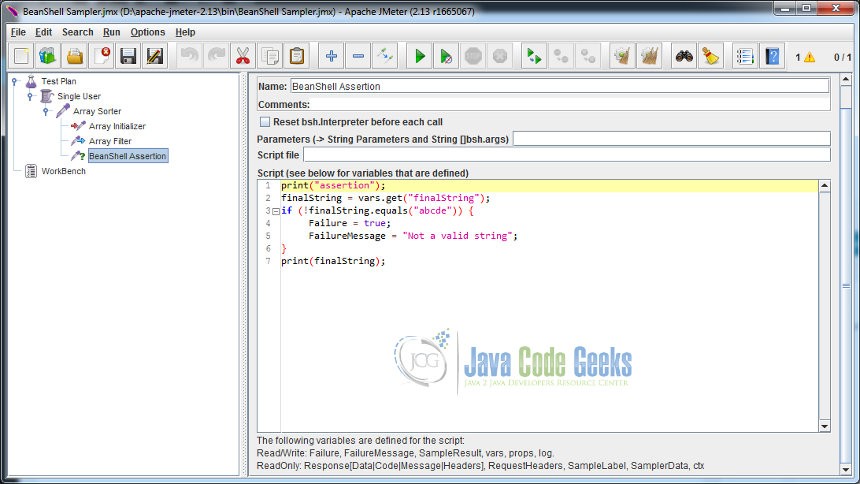Click the Clear All double broom icon
This screenshot has height=484, width=860.
point(649,56)
